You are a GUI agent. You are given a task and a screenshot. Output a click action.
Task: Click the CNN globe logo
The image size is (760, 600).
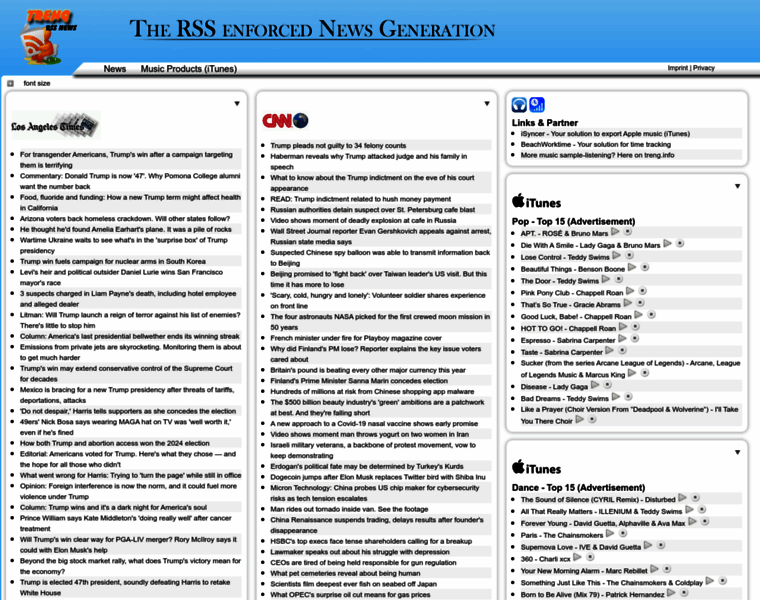point(285,121)
